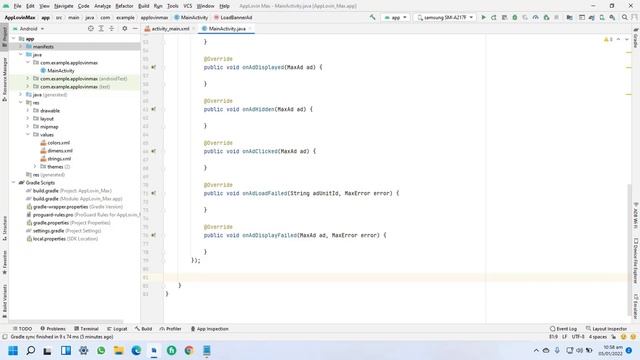Image resolution: width=640 pixels, height=360 pixels.
Task: Open Google Chrome from the taskbar
Action: (189, 351)
